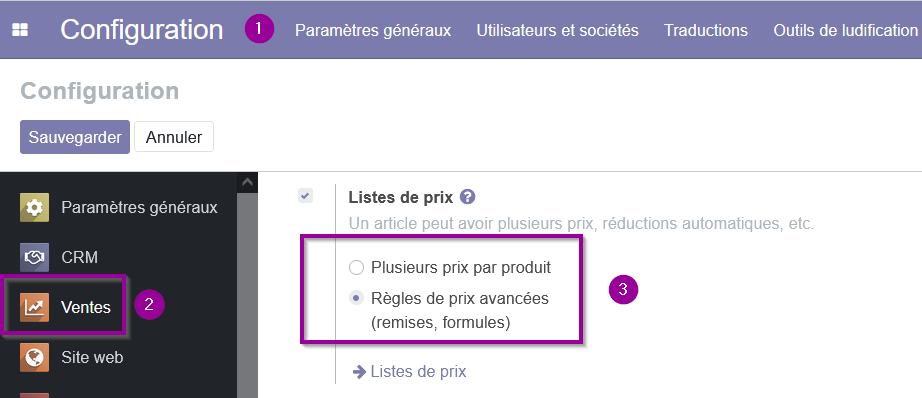Open the Listes de prix link
Image resolution: width=922 pixels, height=398 pixels.
419,372
